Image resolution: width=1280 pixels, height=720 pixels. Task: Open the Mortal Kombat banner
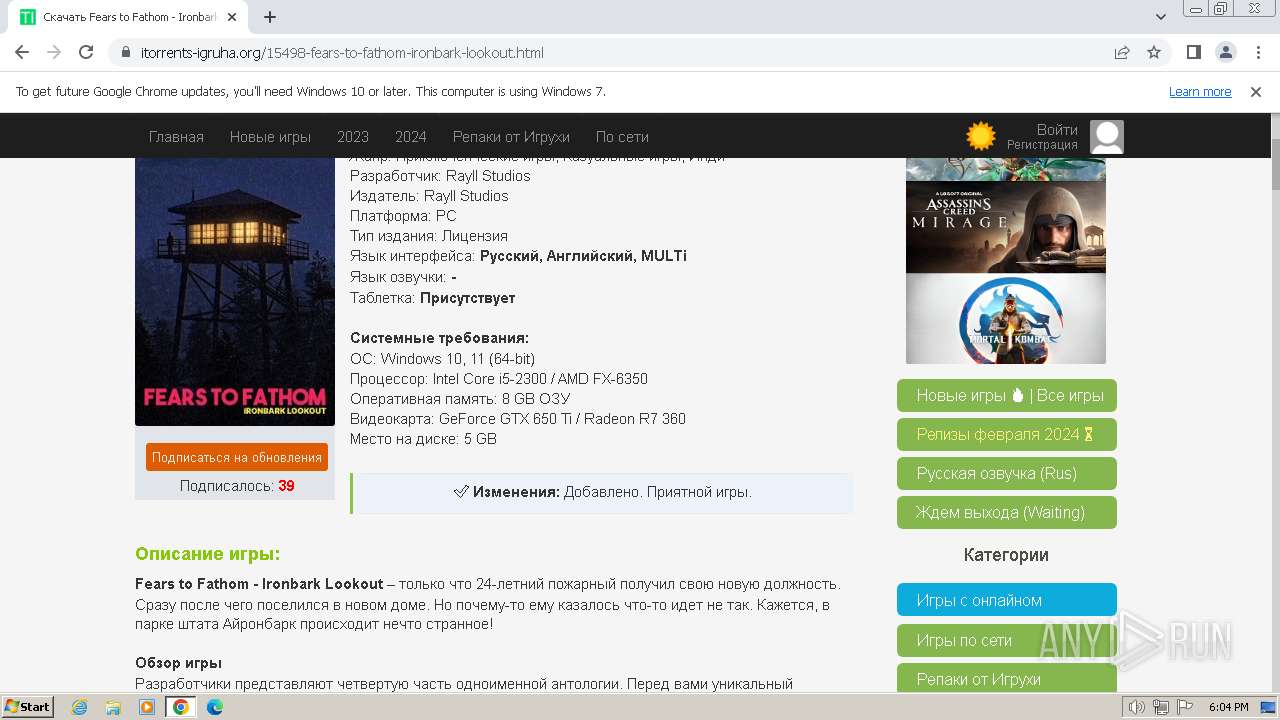[1006, 319]
